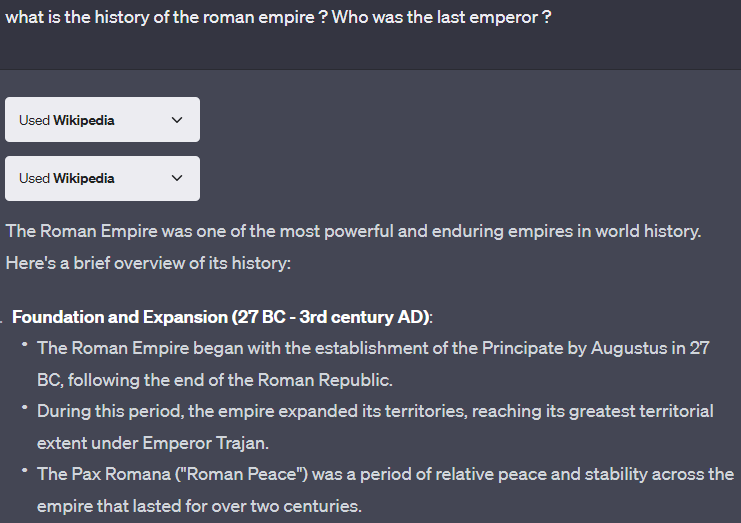Click 'Emperor Trajan' in the second bullet
Image resolution: width=741 pixels, height=523 pixels.
point(205,443)
